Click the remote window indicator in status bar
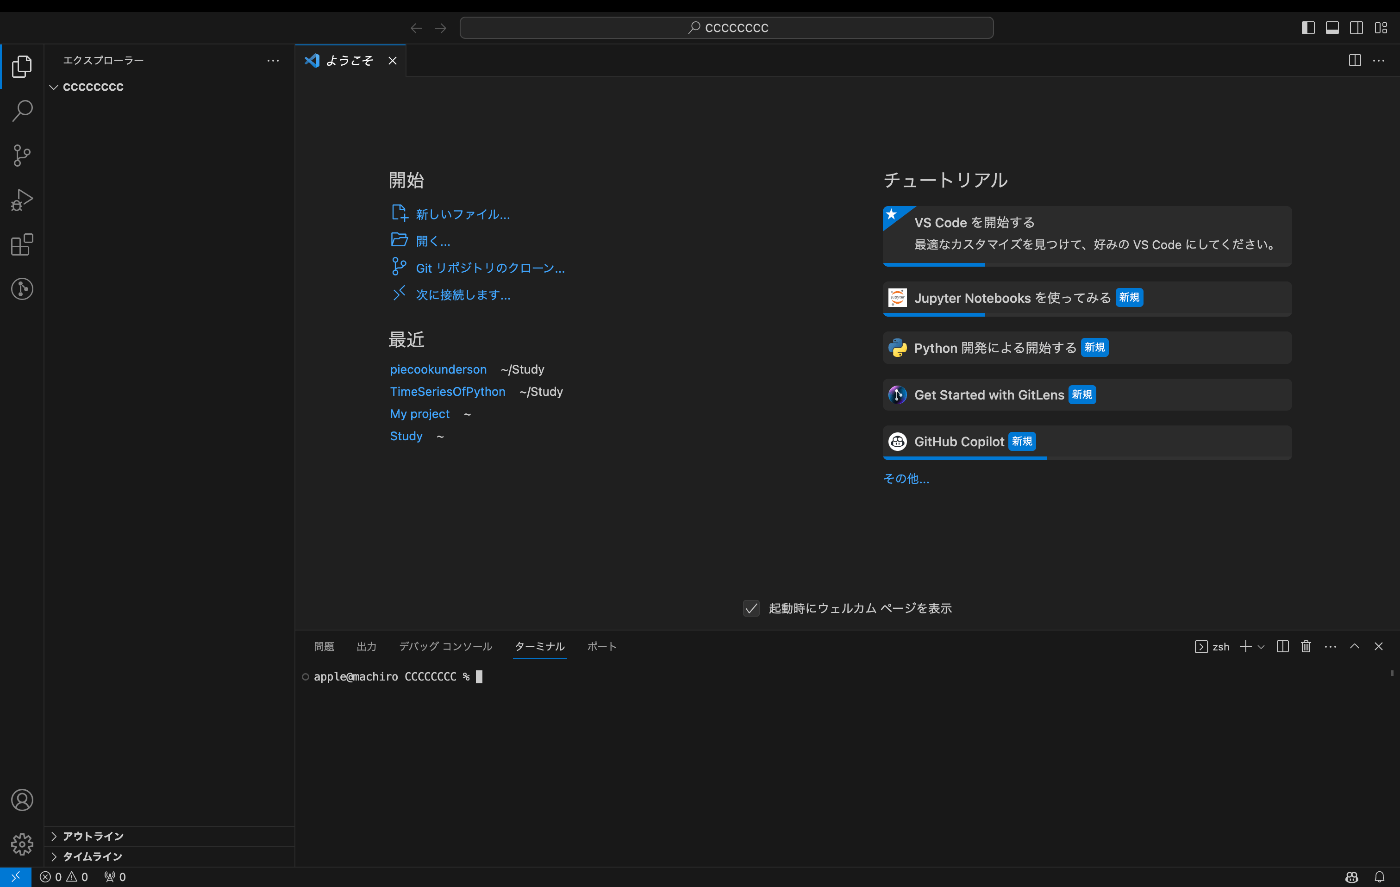 pos(15,877)
